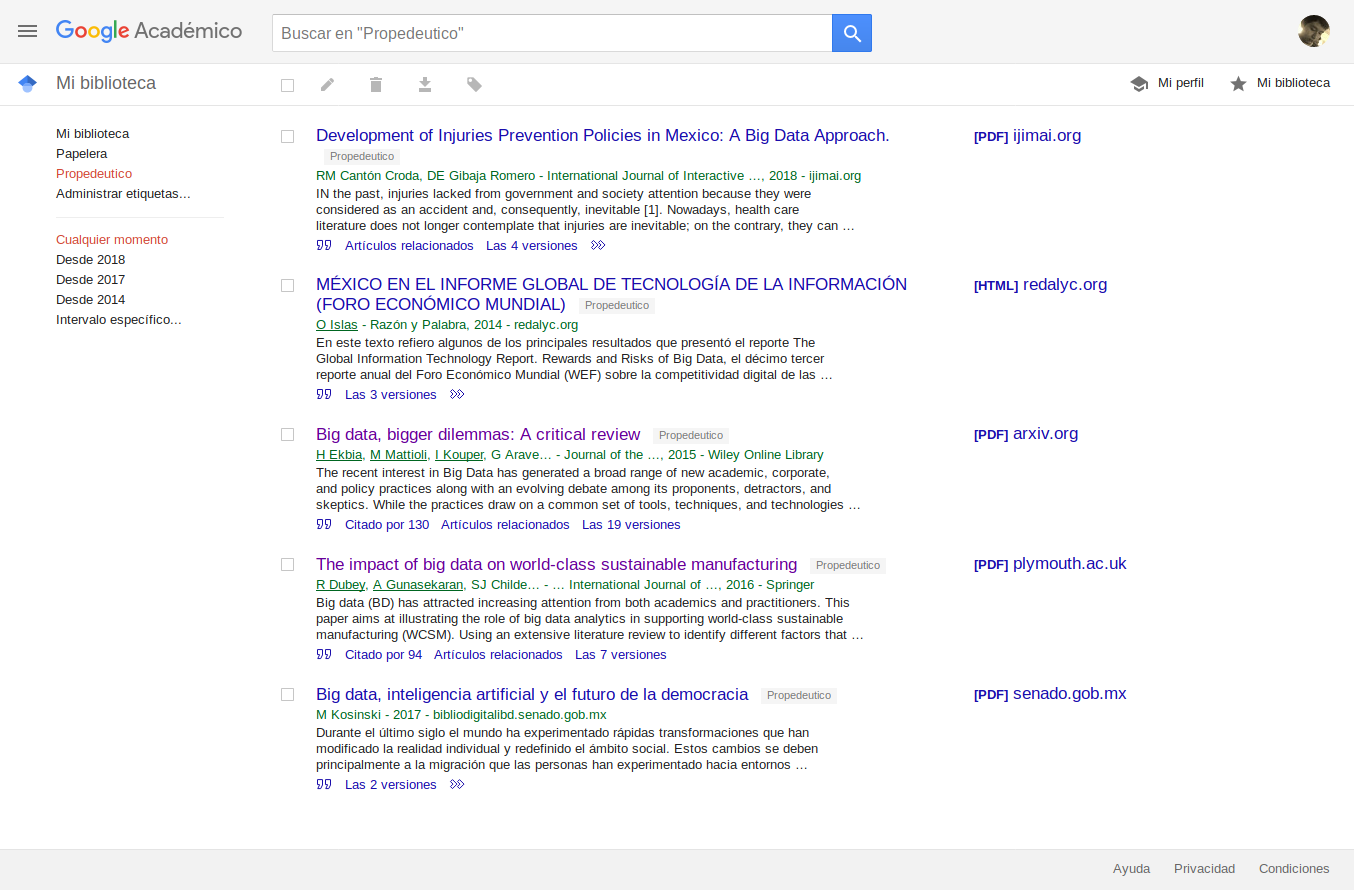Open Las 7 versiones link
This screenshot has width=1354, height=890.
click(x=620, y=654)
